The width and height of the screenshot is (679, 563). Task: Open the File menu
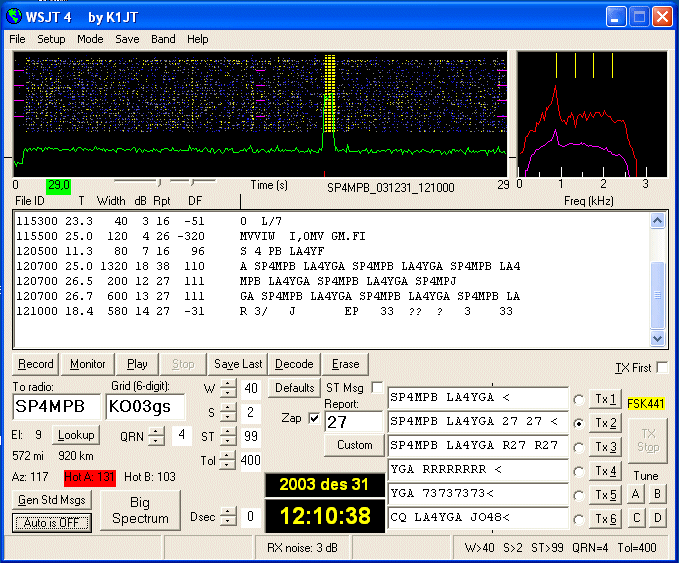(x=17, y=39)
